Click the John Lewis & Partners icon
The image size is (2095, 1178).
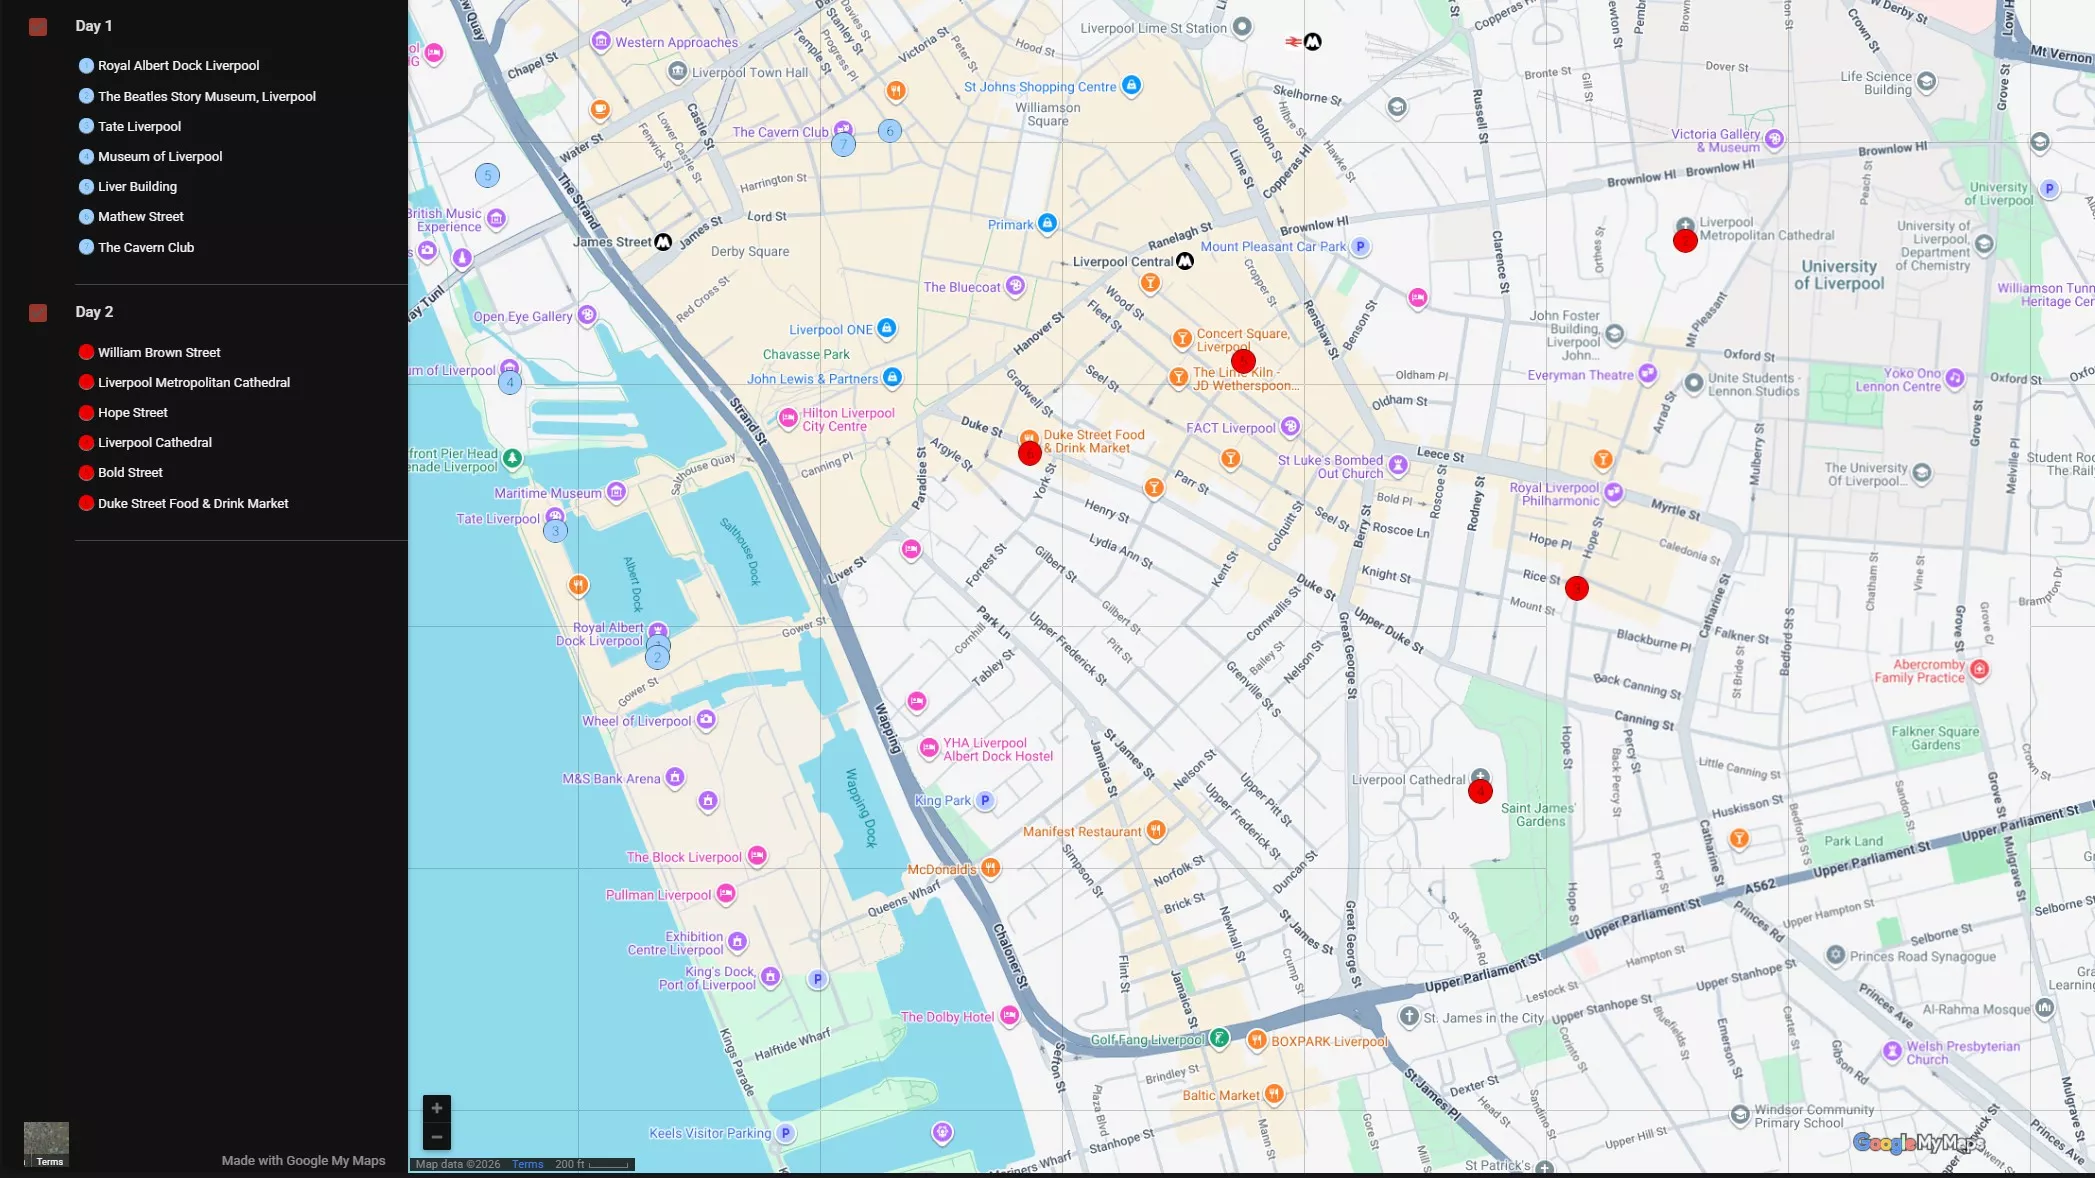tap(892, 377)
